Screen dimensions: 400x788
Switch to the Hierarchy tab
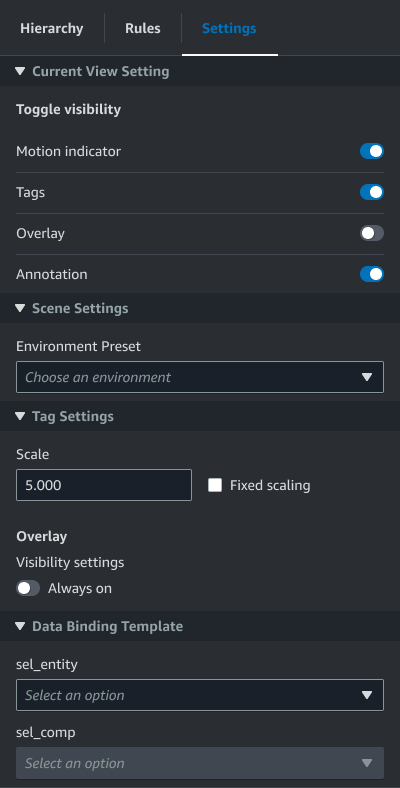coord(52,28)
